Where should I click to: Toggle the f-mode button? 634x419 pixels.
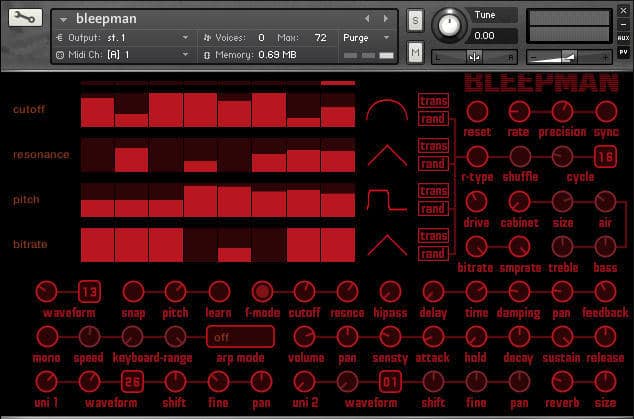(x=262, y=292)
